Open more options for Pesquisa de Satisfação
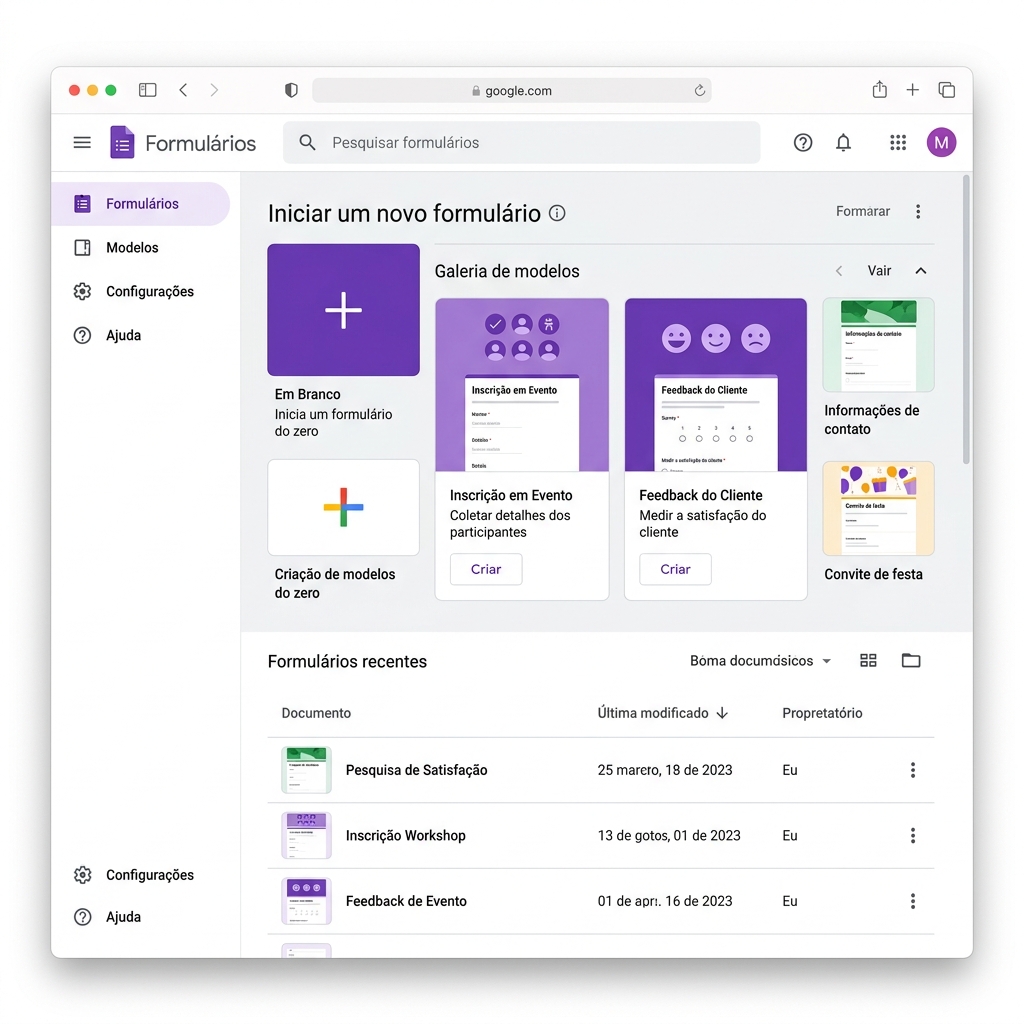 [x=913, y=770]
